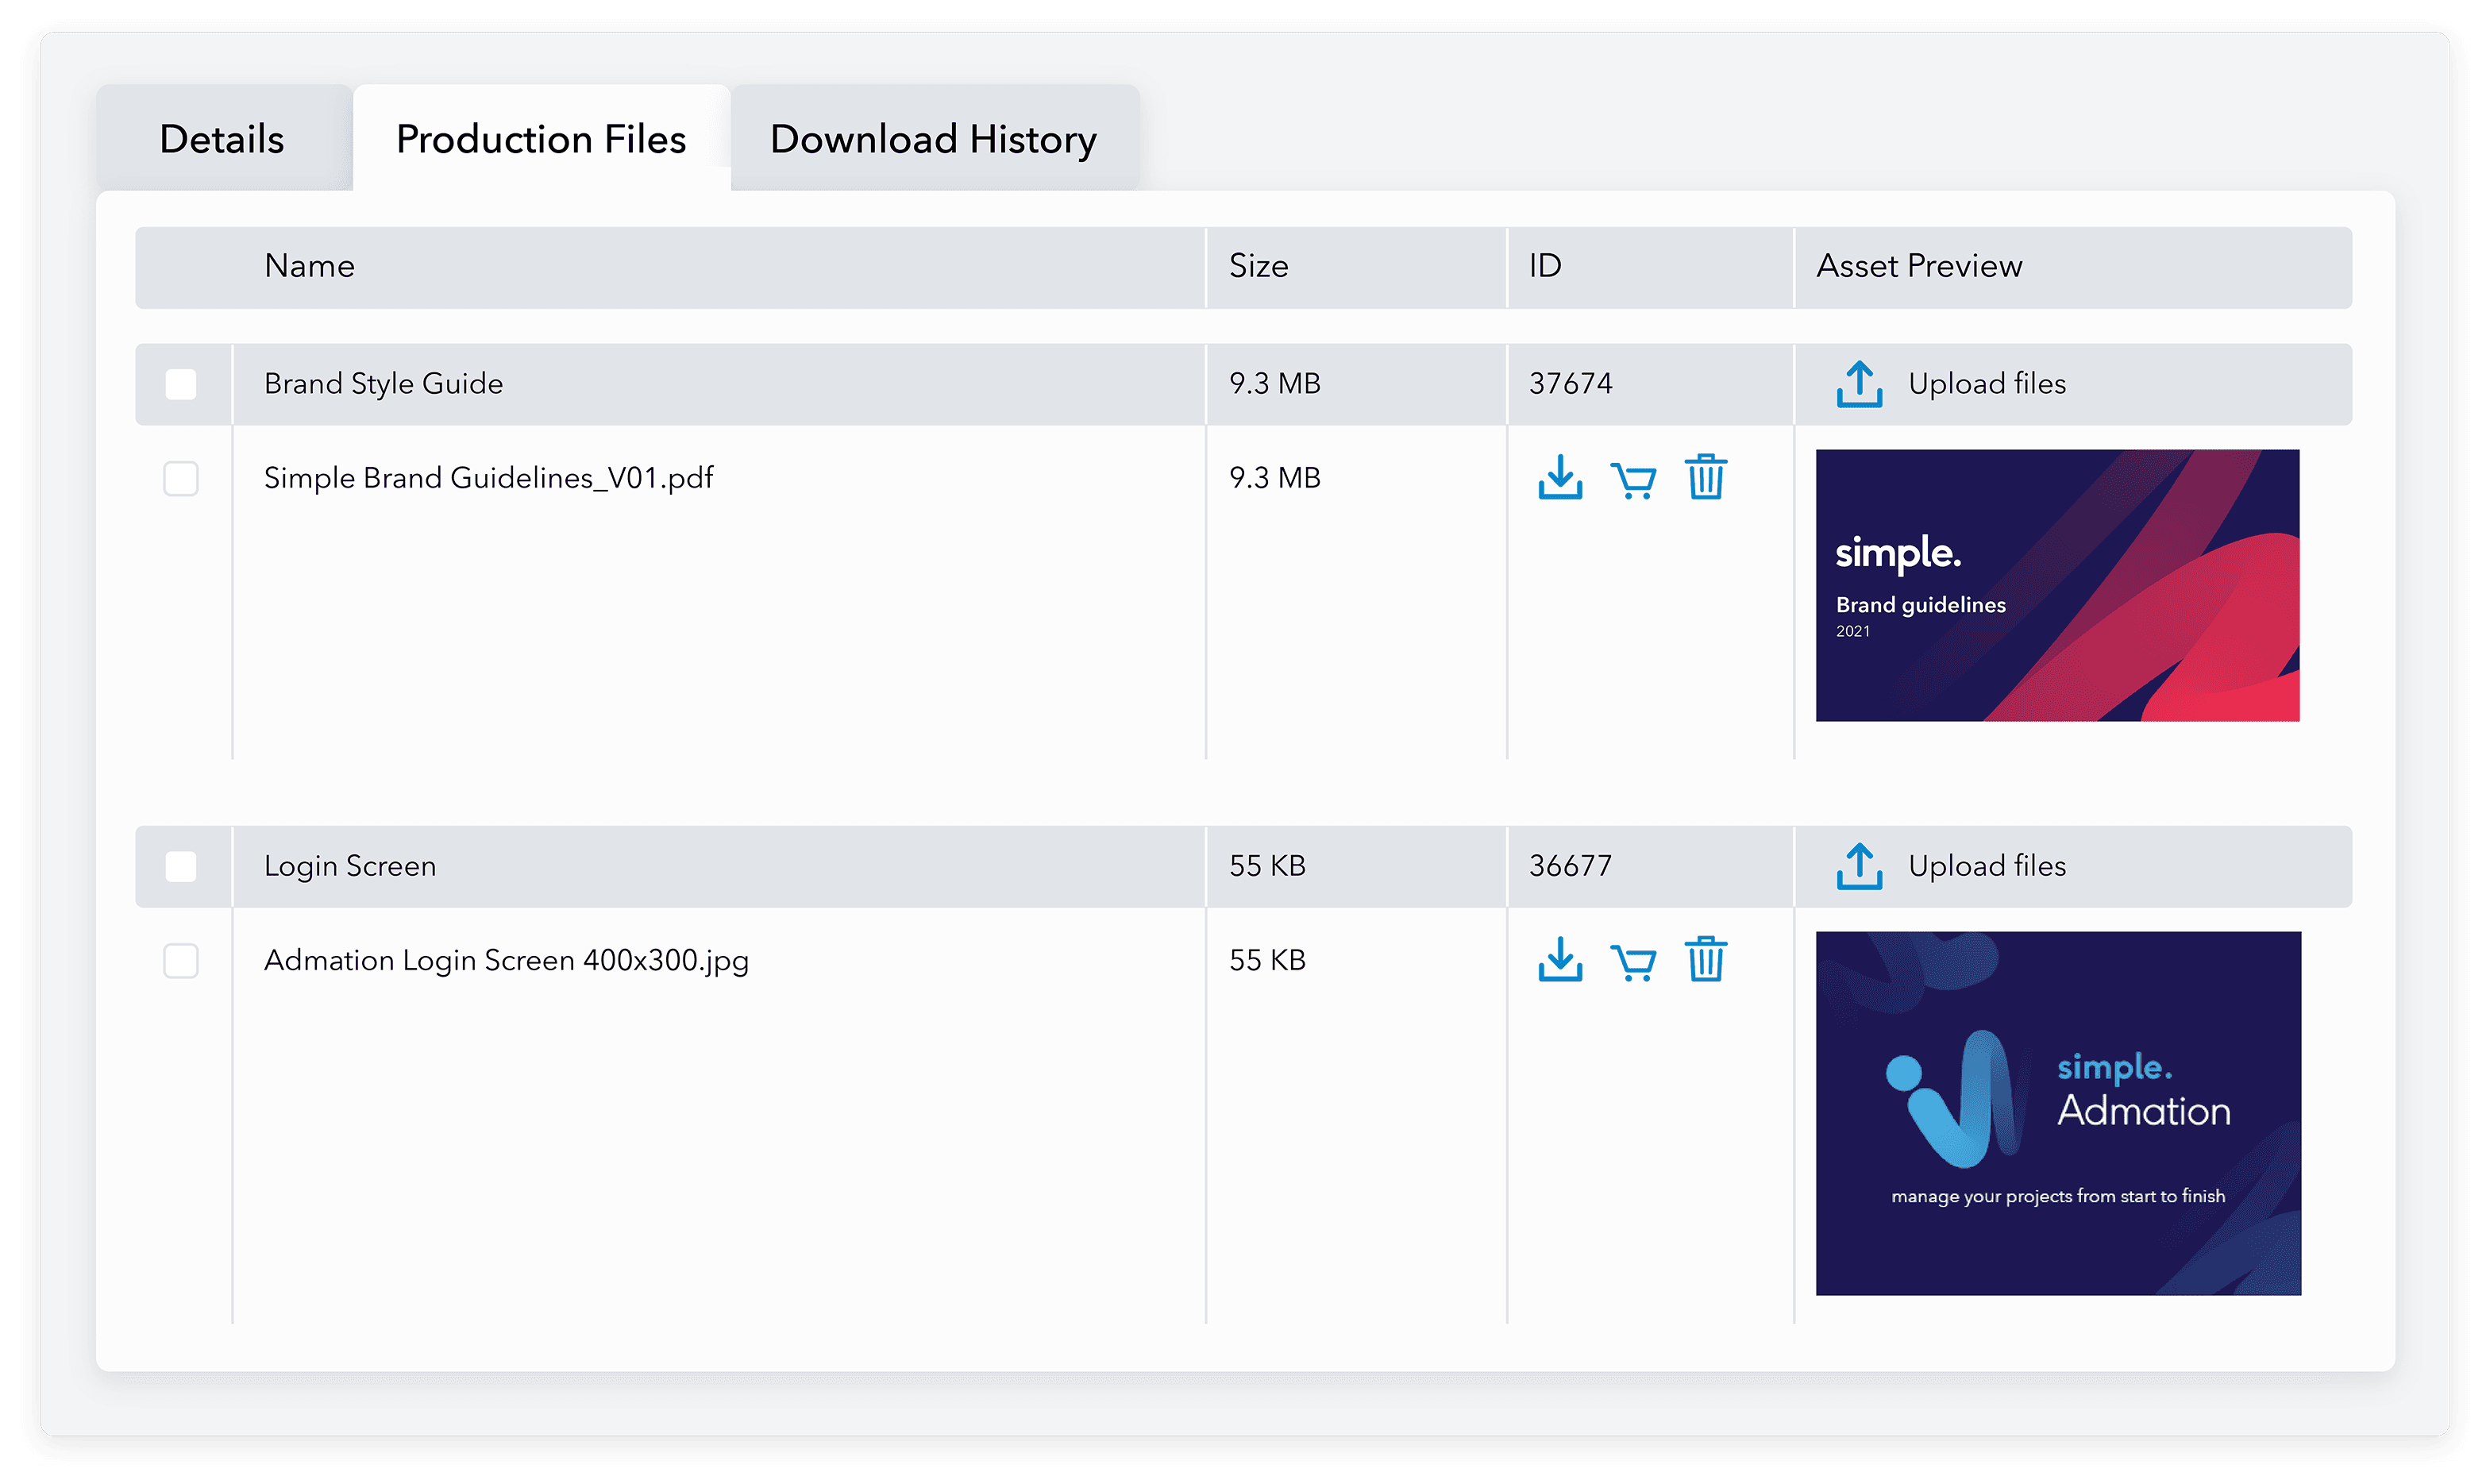
Task: Add Admation Login Screen file to cart
Action: point(1635,962)
